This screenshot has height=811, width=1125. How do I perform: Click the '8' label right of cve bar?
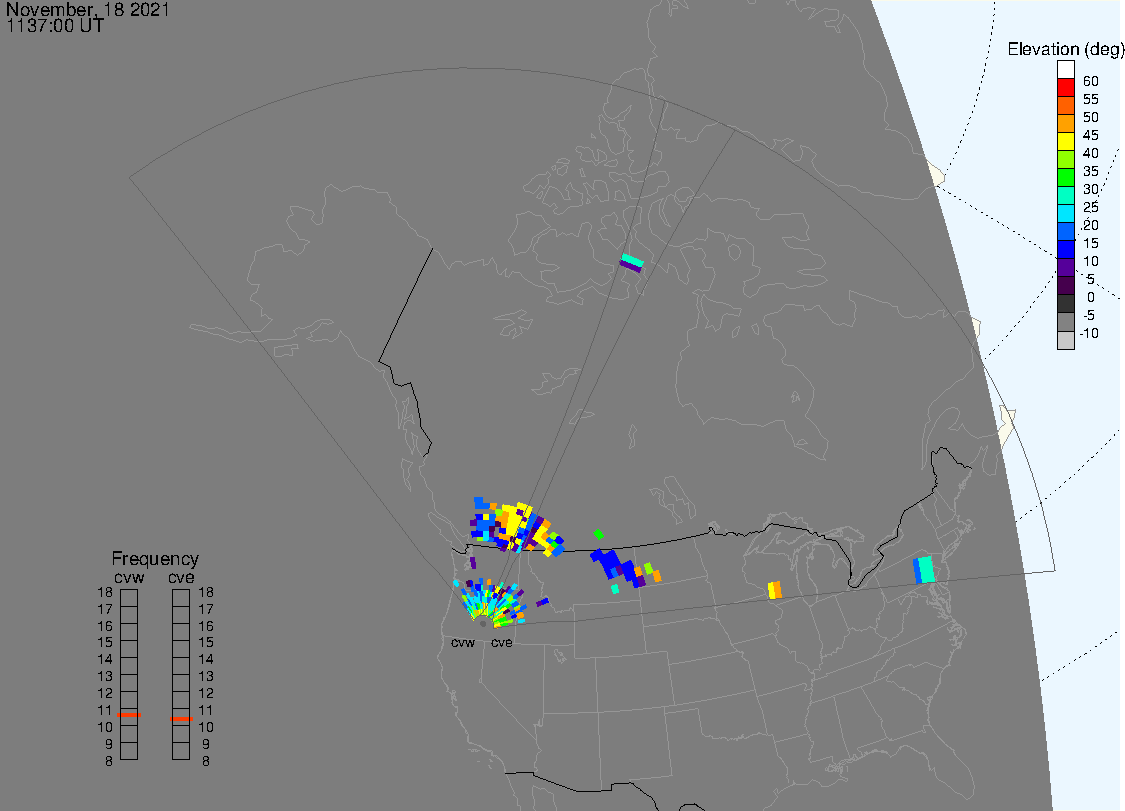[206, 761]
